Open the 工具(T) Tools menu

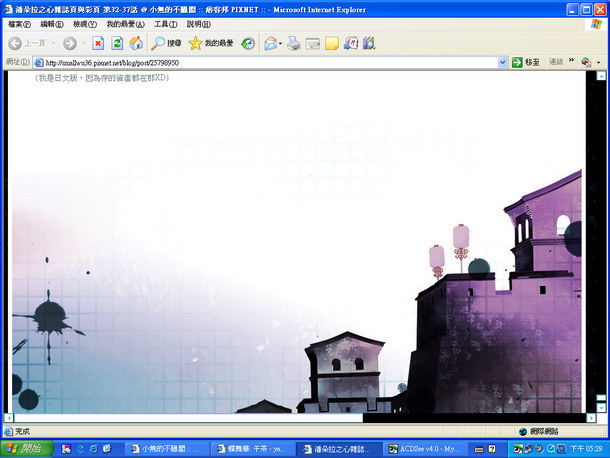pos(165,25)
